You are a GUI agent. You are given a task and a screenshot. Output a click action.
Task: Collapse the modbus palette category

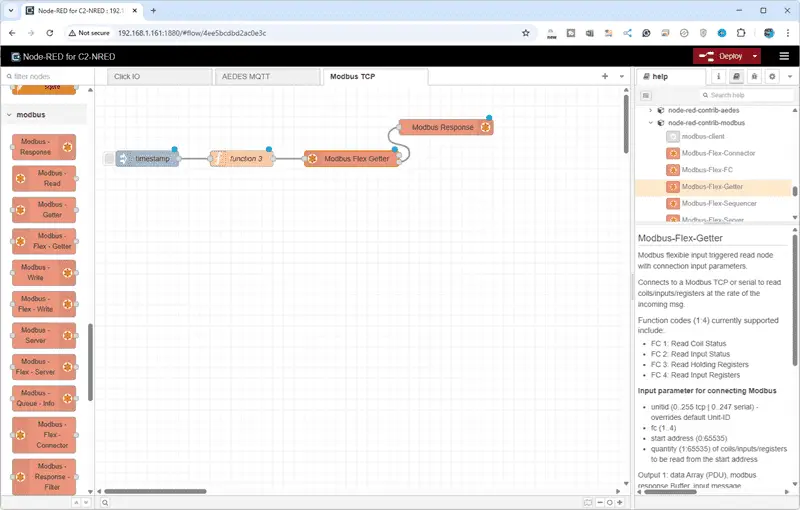click(44, 115)
